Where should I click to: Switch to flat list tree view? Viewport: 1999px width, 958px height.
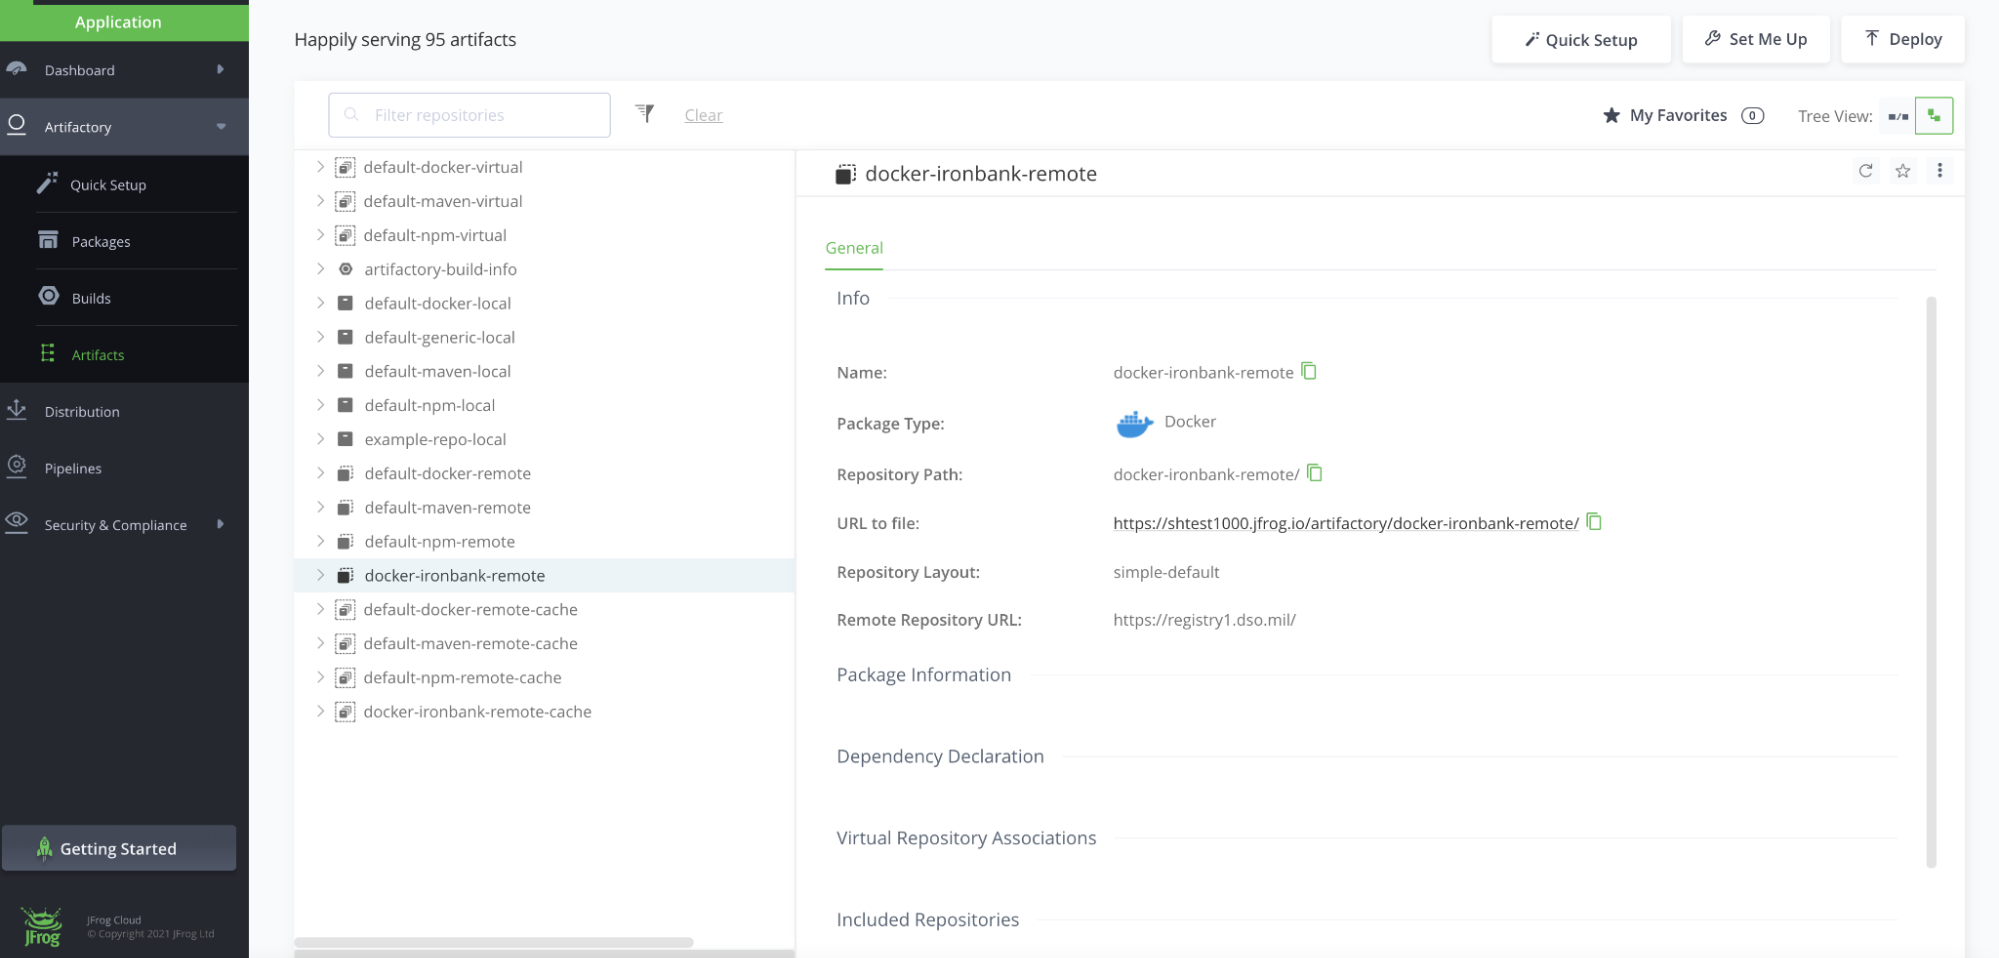1897,116
